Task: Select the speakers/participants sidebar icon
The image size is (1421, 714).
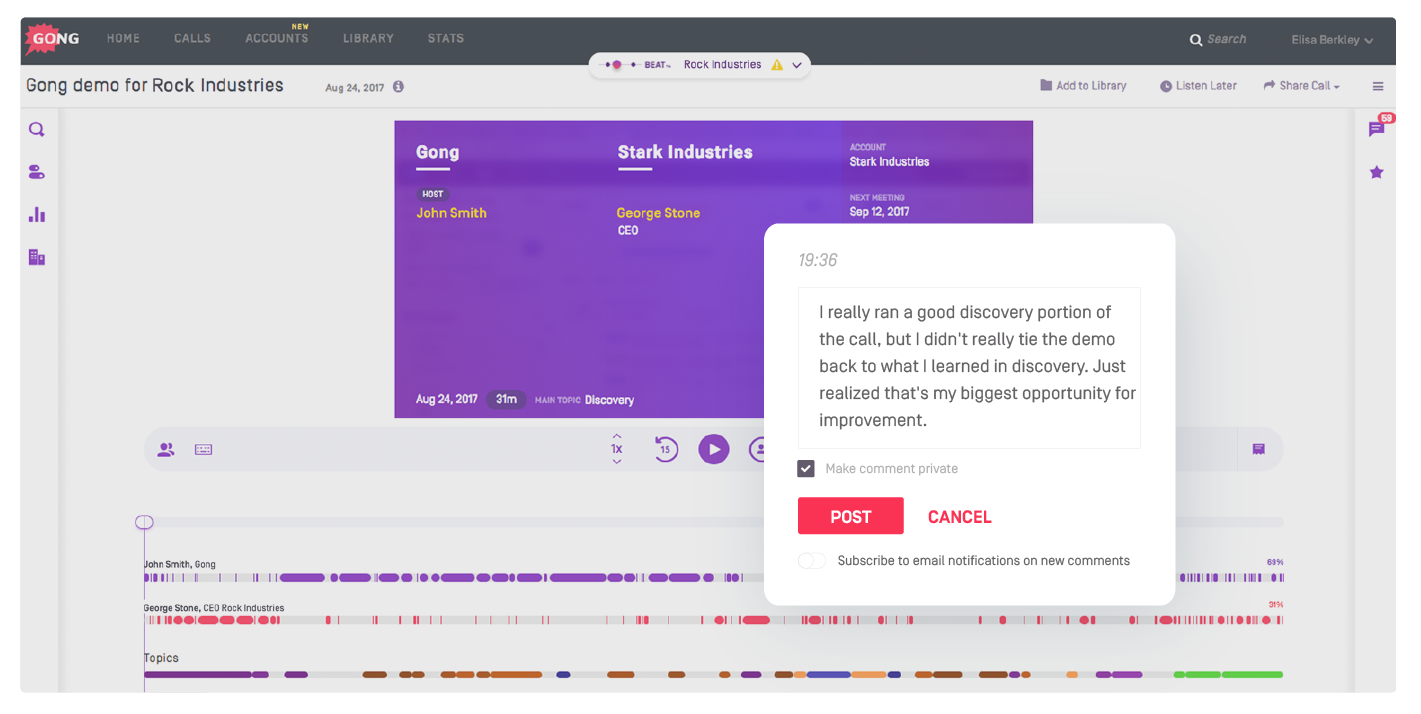Action: [x=36, y=171]
